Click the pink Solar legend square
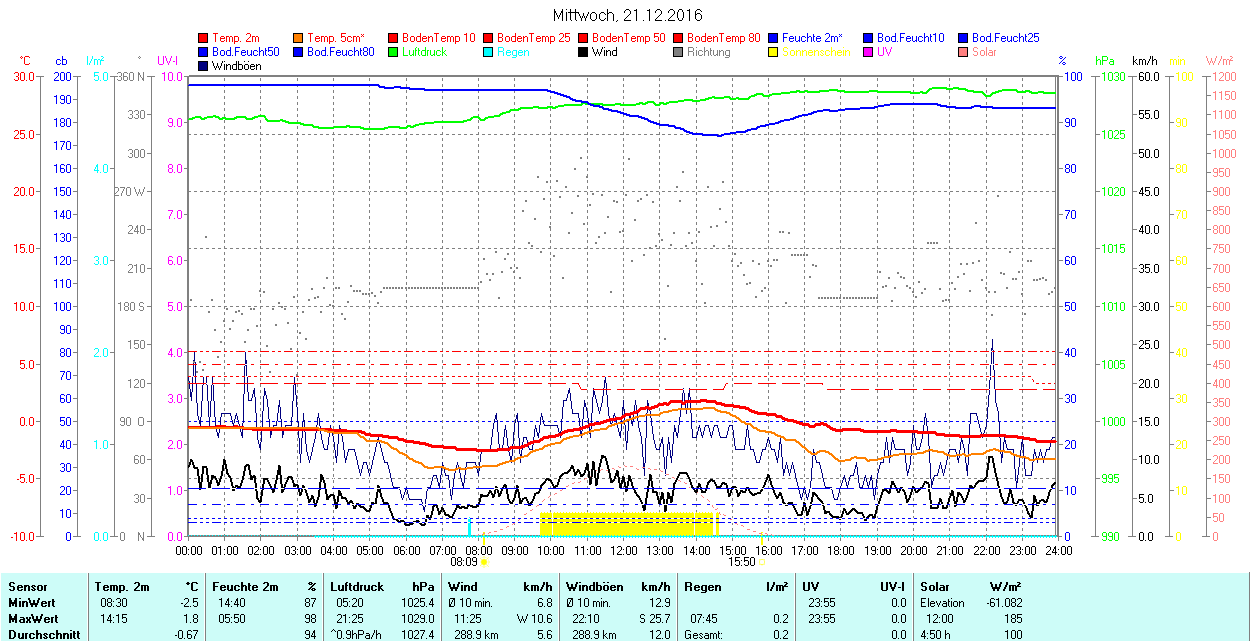The height and width of the screenshot is (641, 1250). click(963, 52)
